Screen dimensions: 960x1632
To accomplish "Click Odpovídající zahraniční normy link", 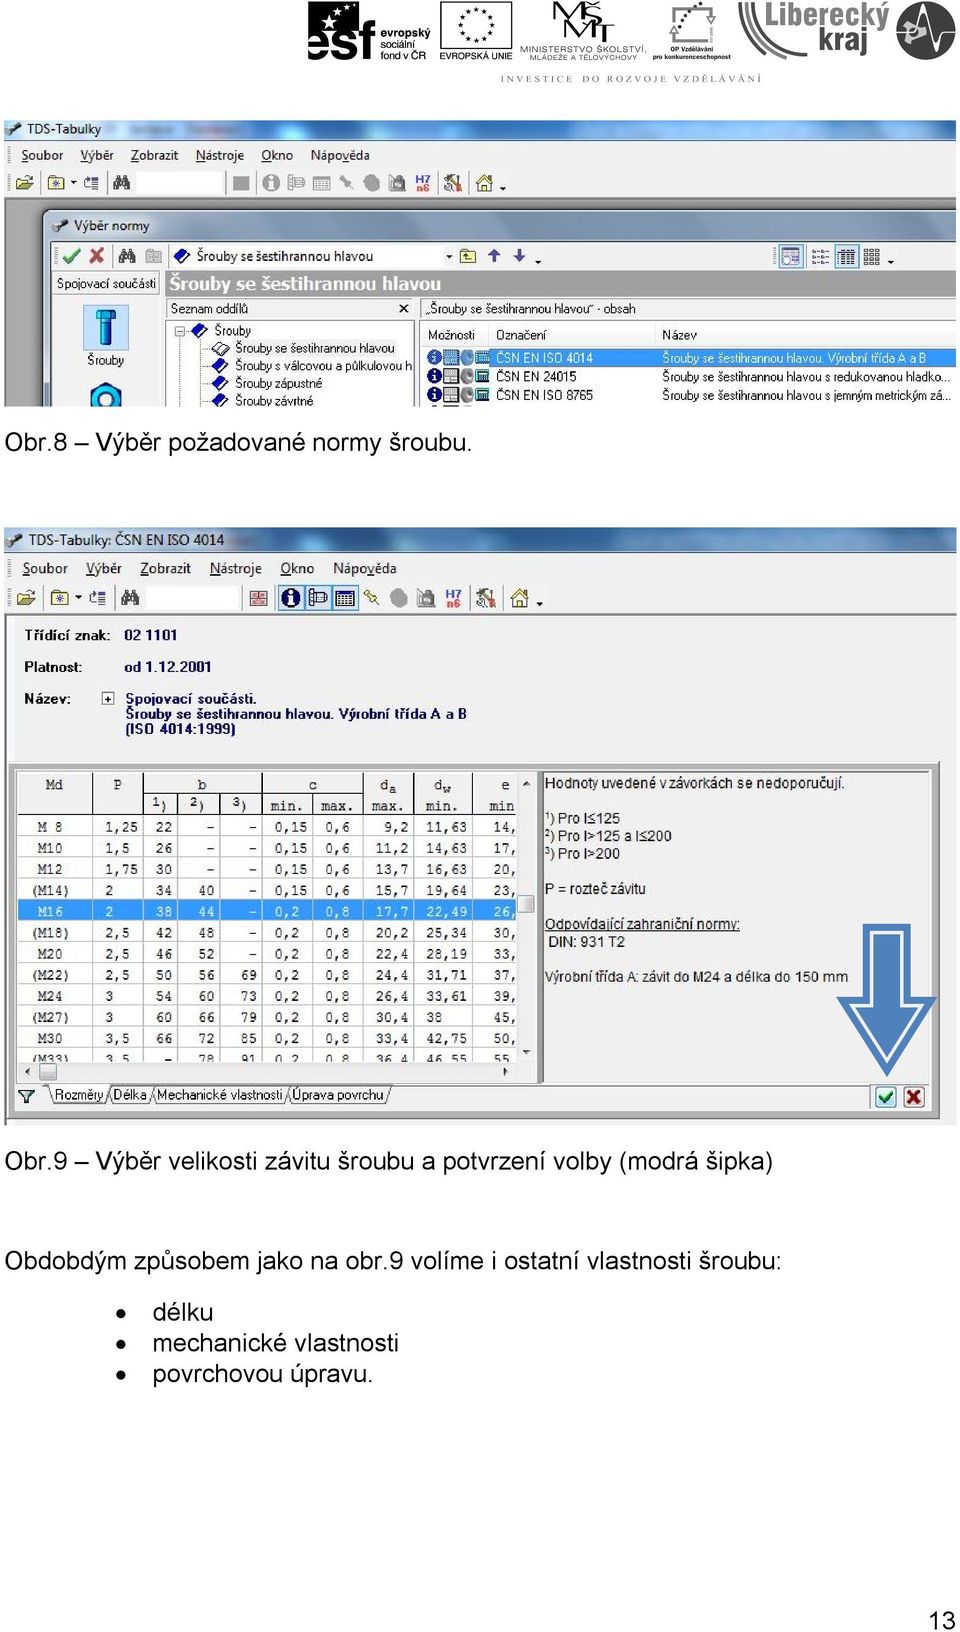I will pos(642,924).
